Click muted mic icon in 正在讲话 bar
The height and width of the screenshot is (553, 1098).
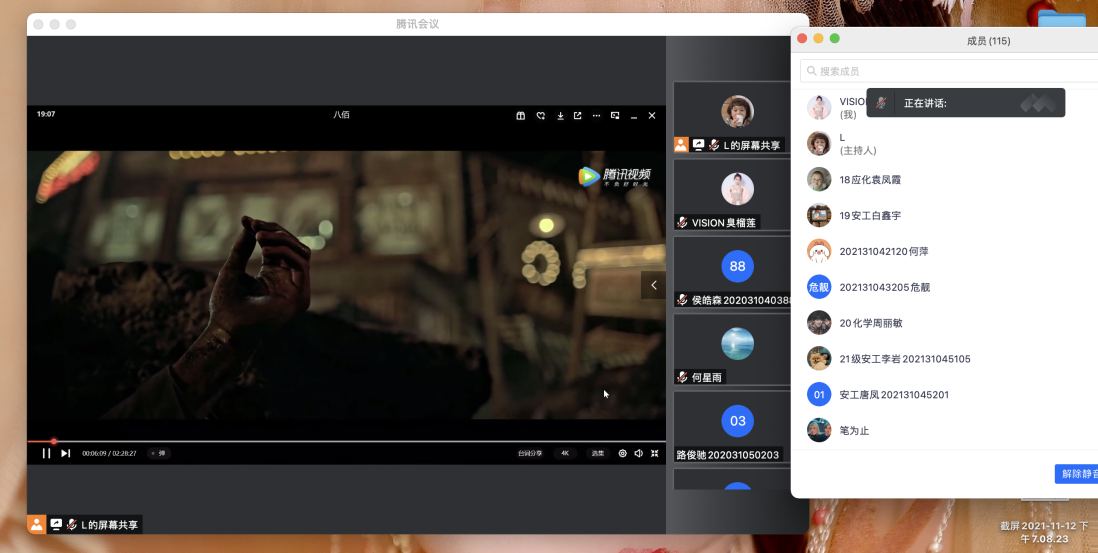click(881, 103)
